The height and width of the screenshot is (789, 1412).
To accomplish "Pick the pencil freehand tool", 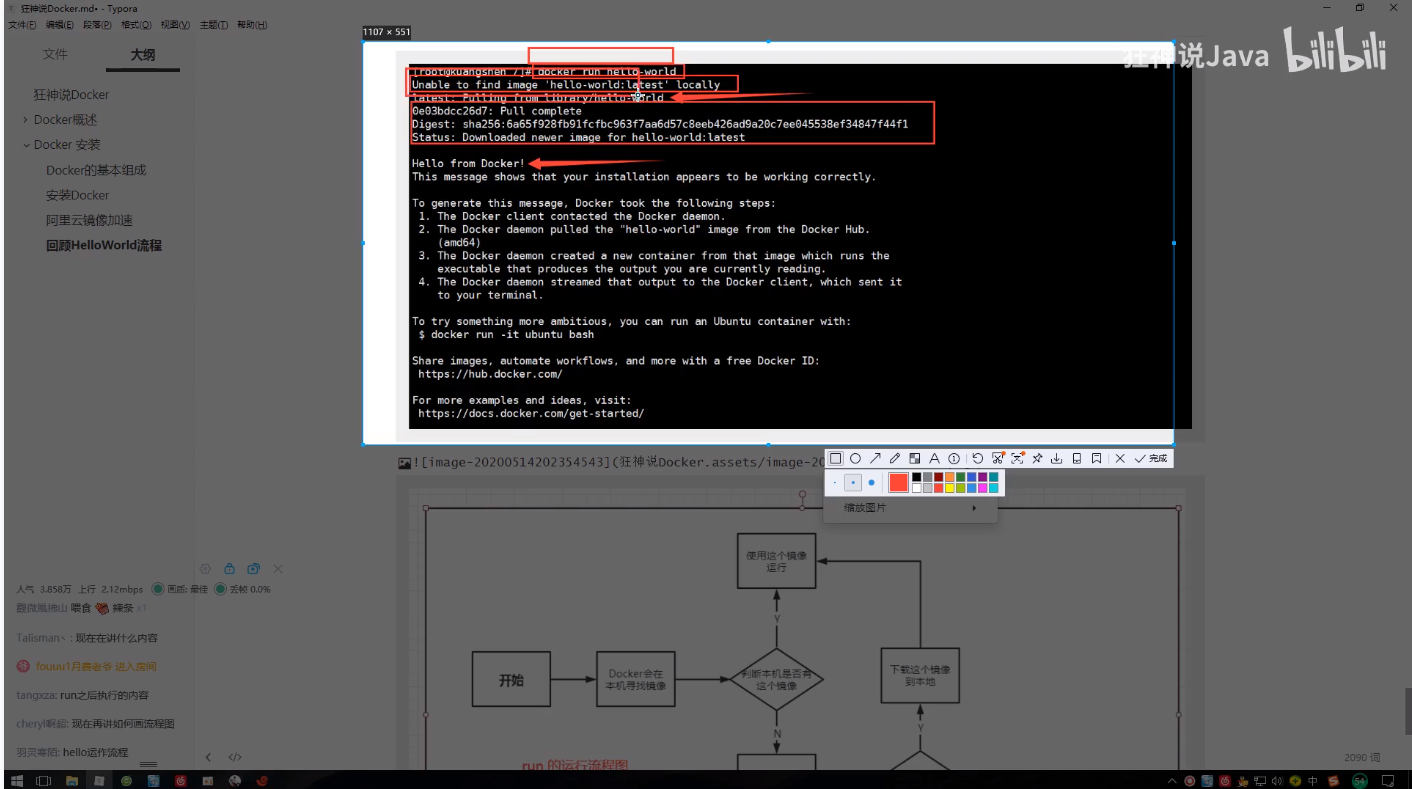I will click(895, 458).
